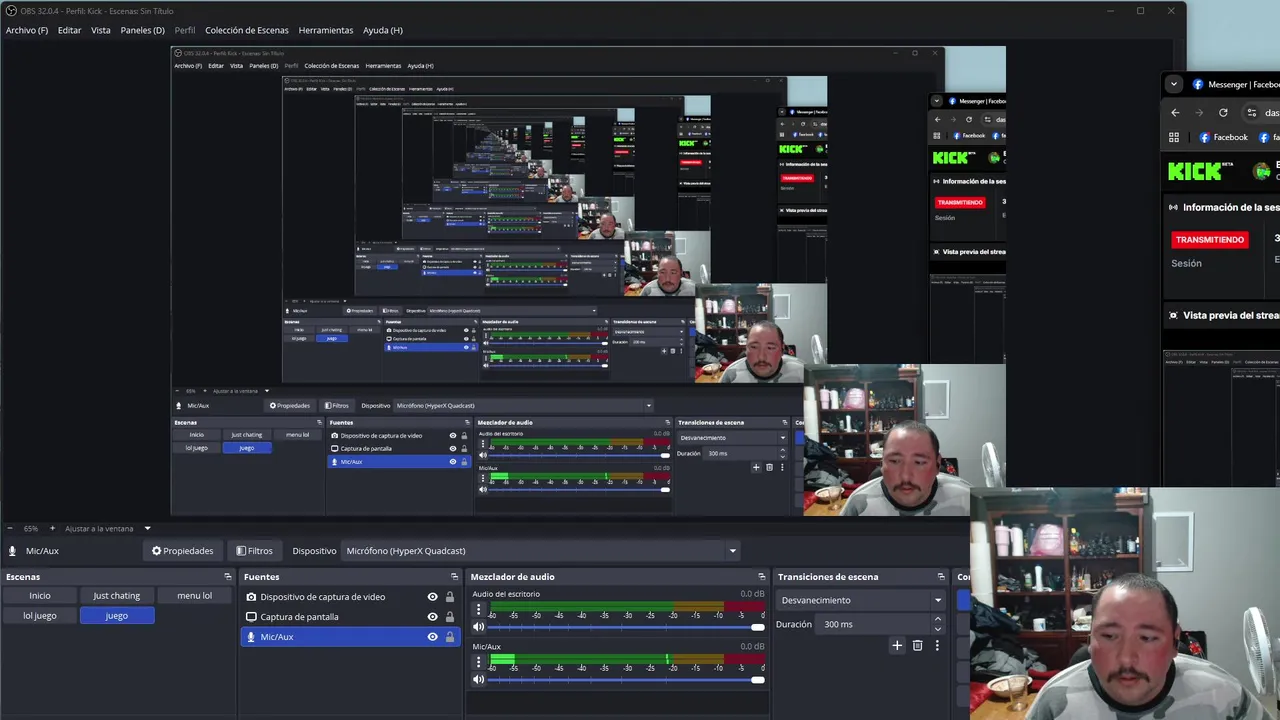
Task: Switch to the menu lol scene
Action: pos(194,596)
